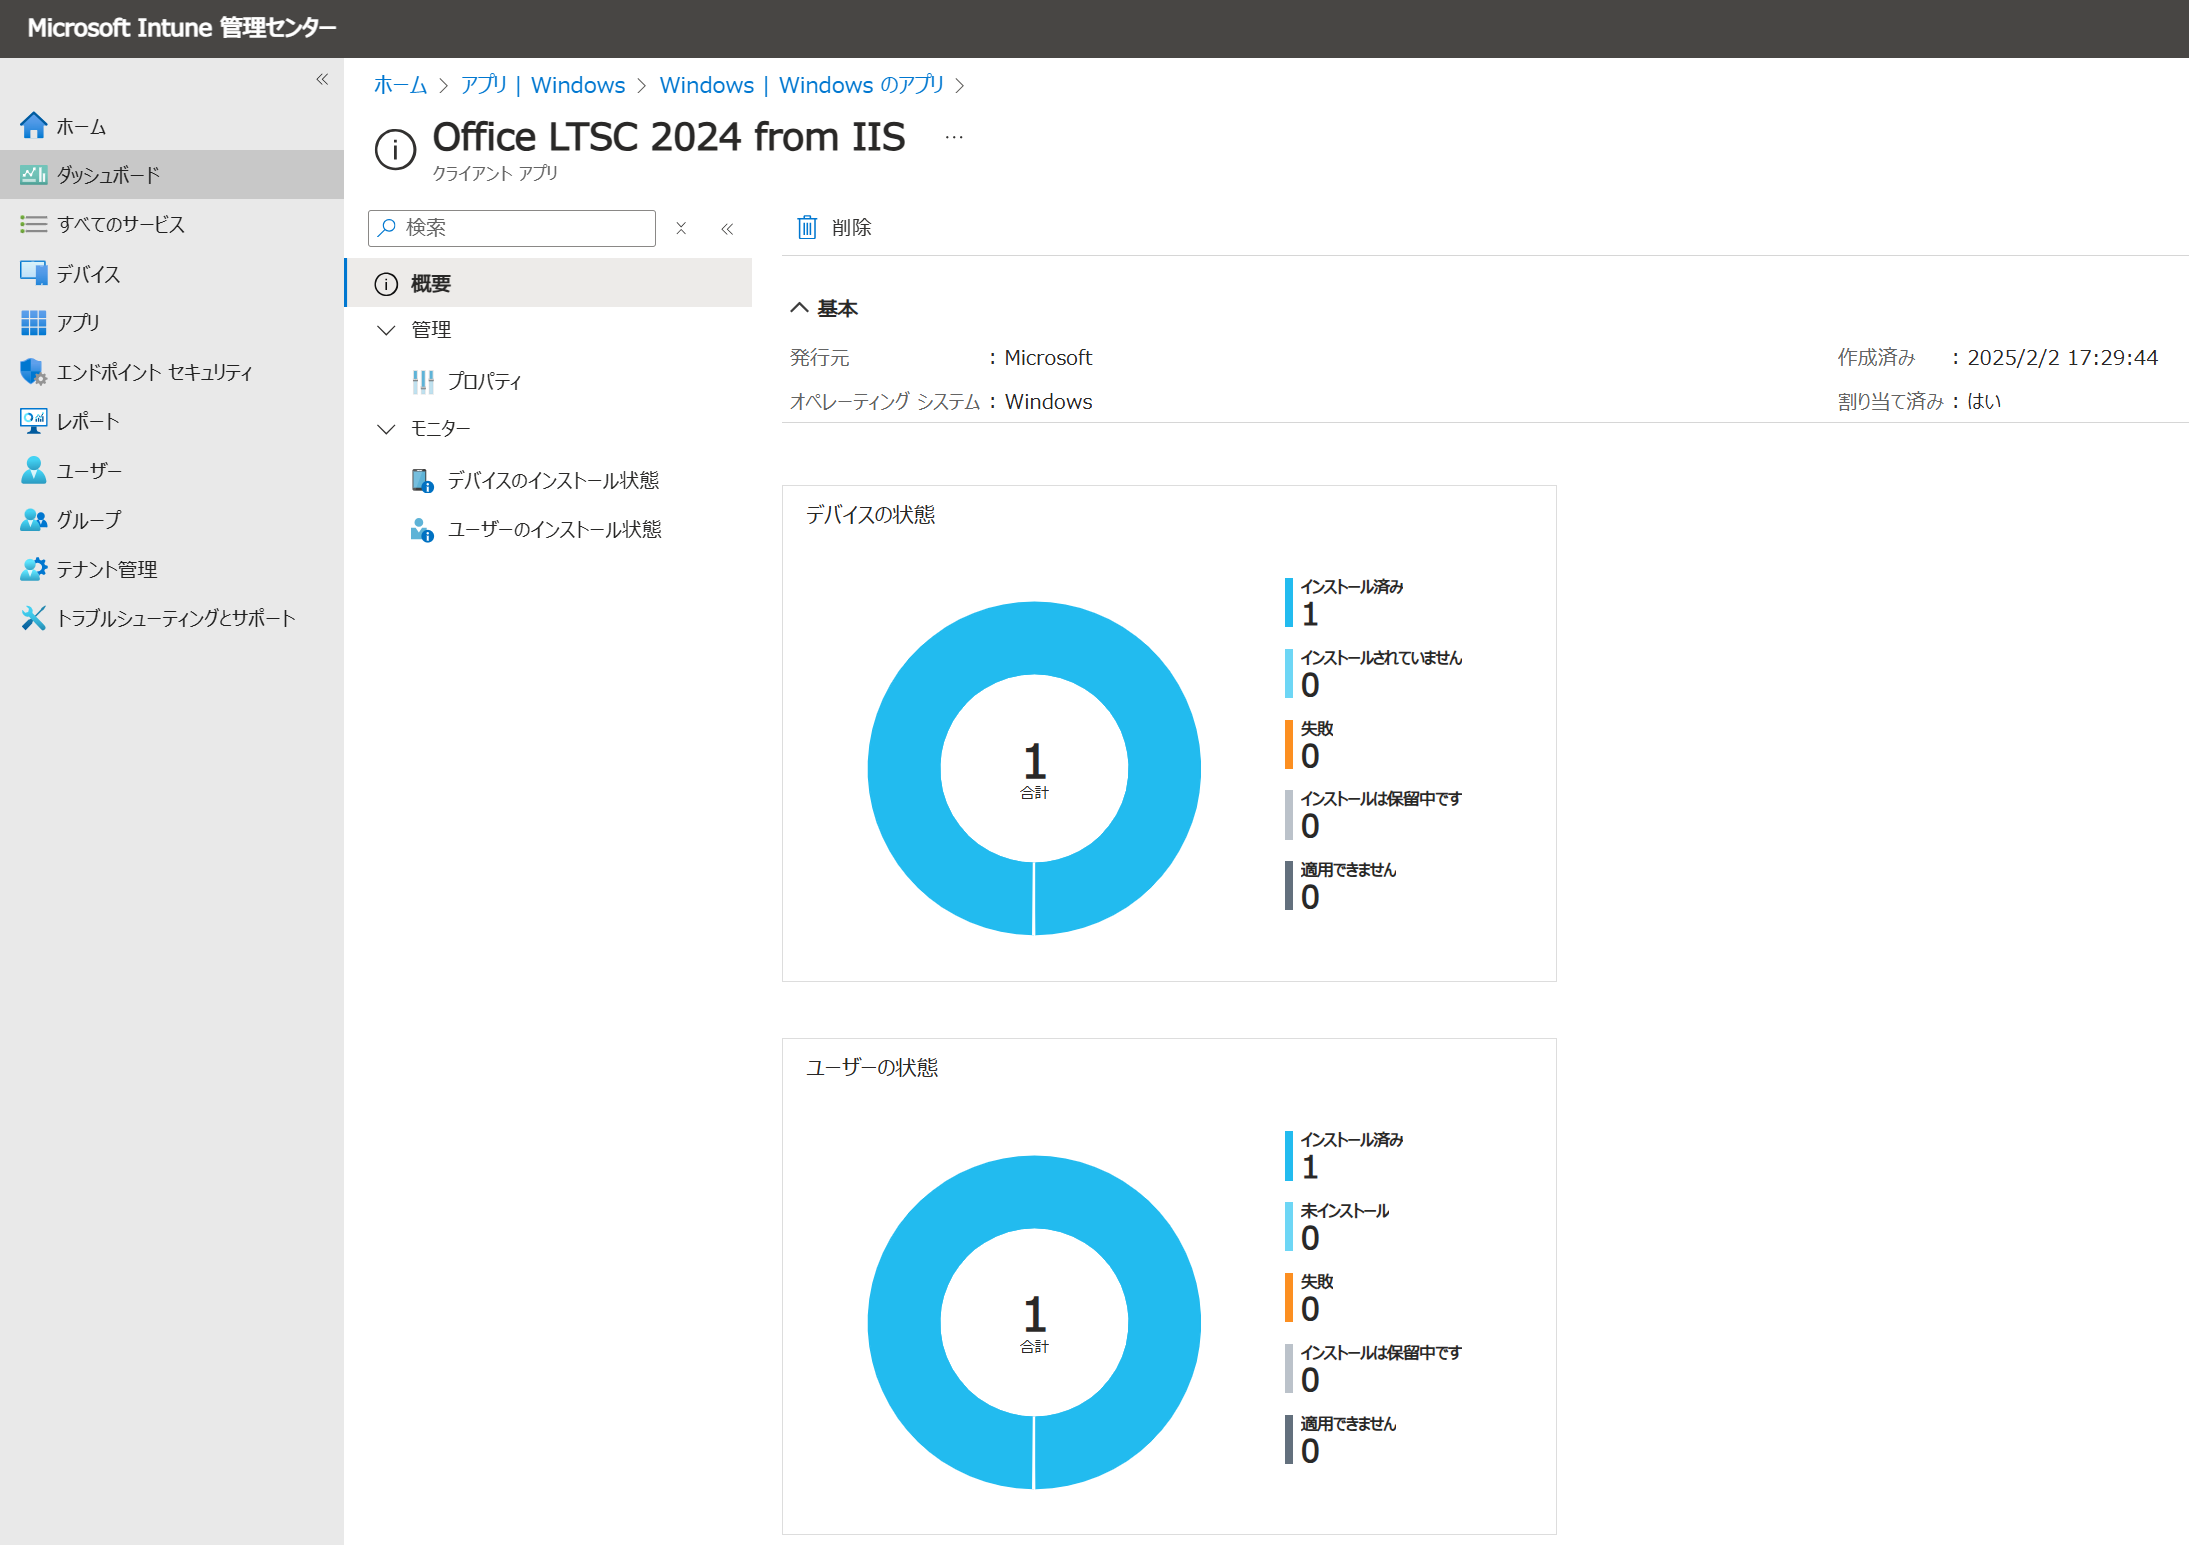Click the Reports (レポート) monitor icon
This screenshot has height=1545, width=2189.
(33, 421)
